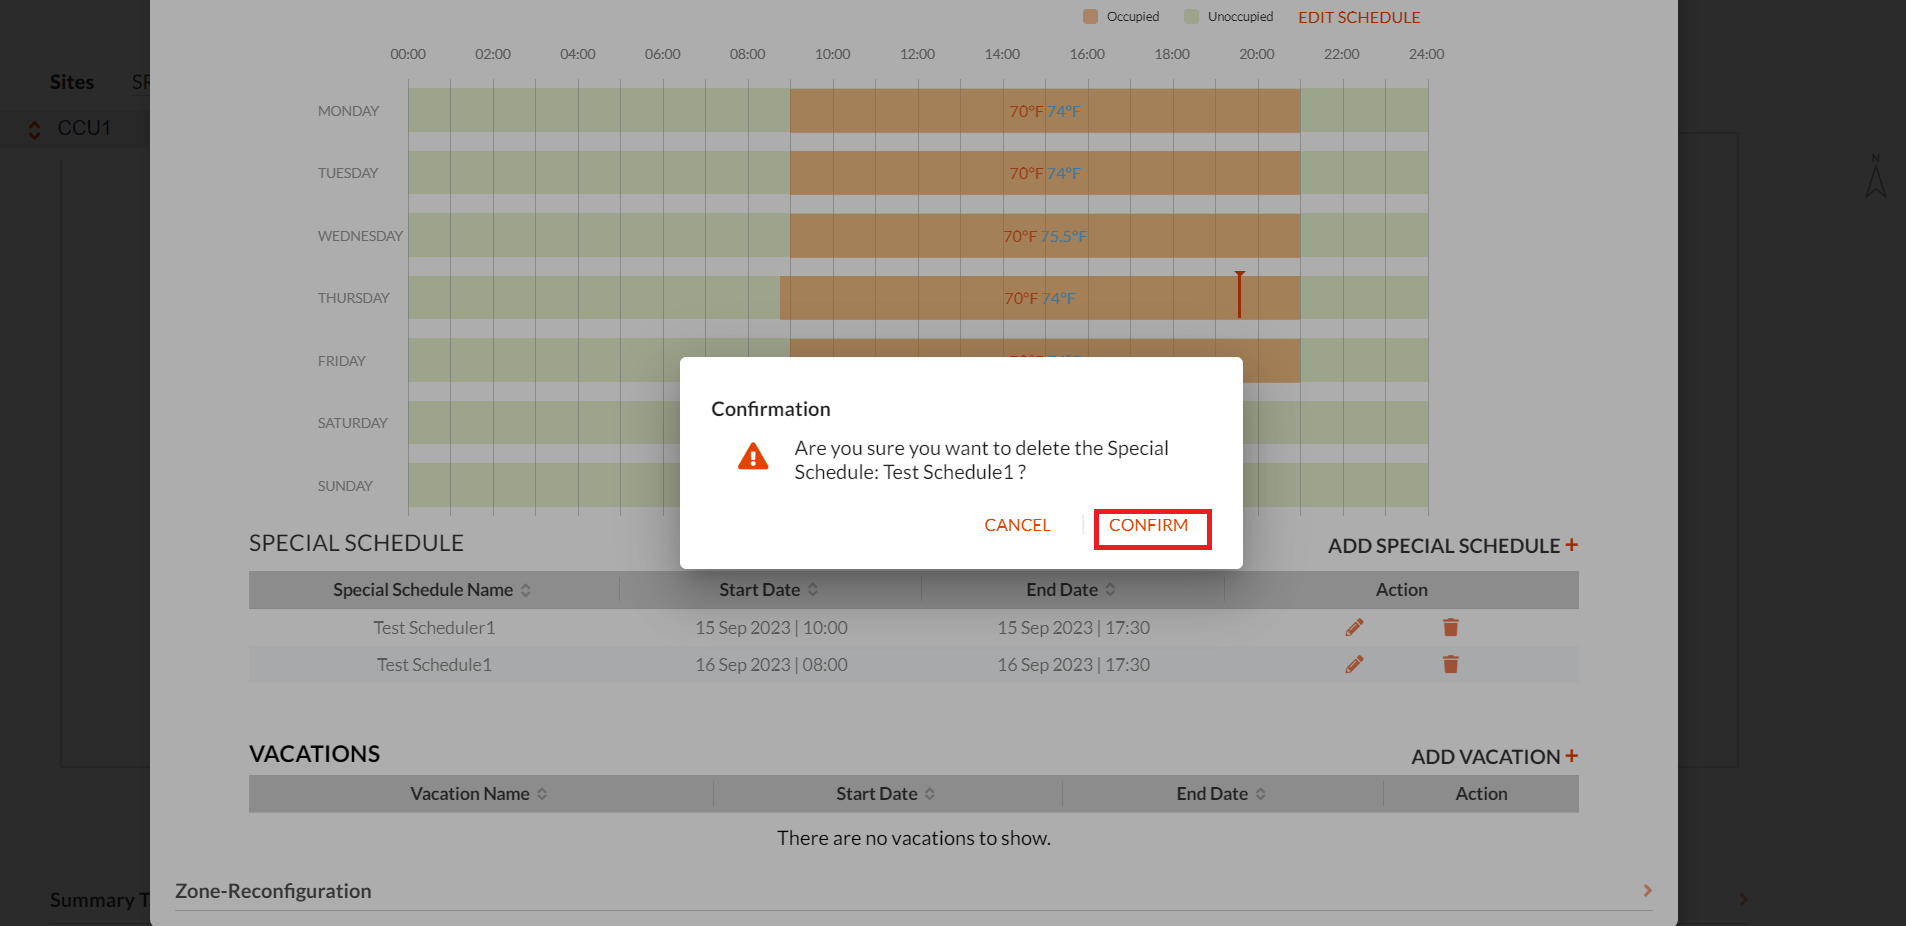
Task: Expand the Zone-Reconfiguration section
Action: point(1647,890)
